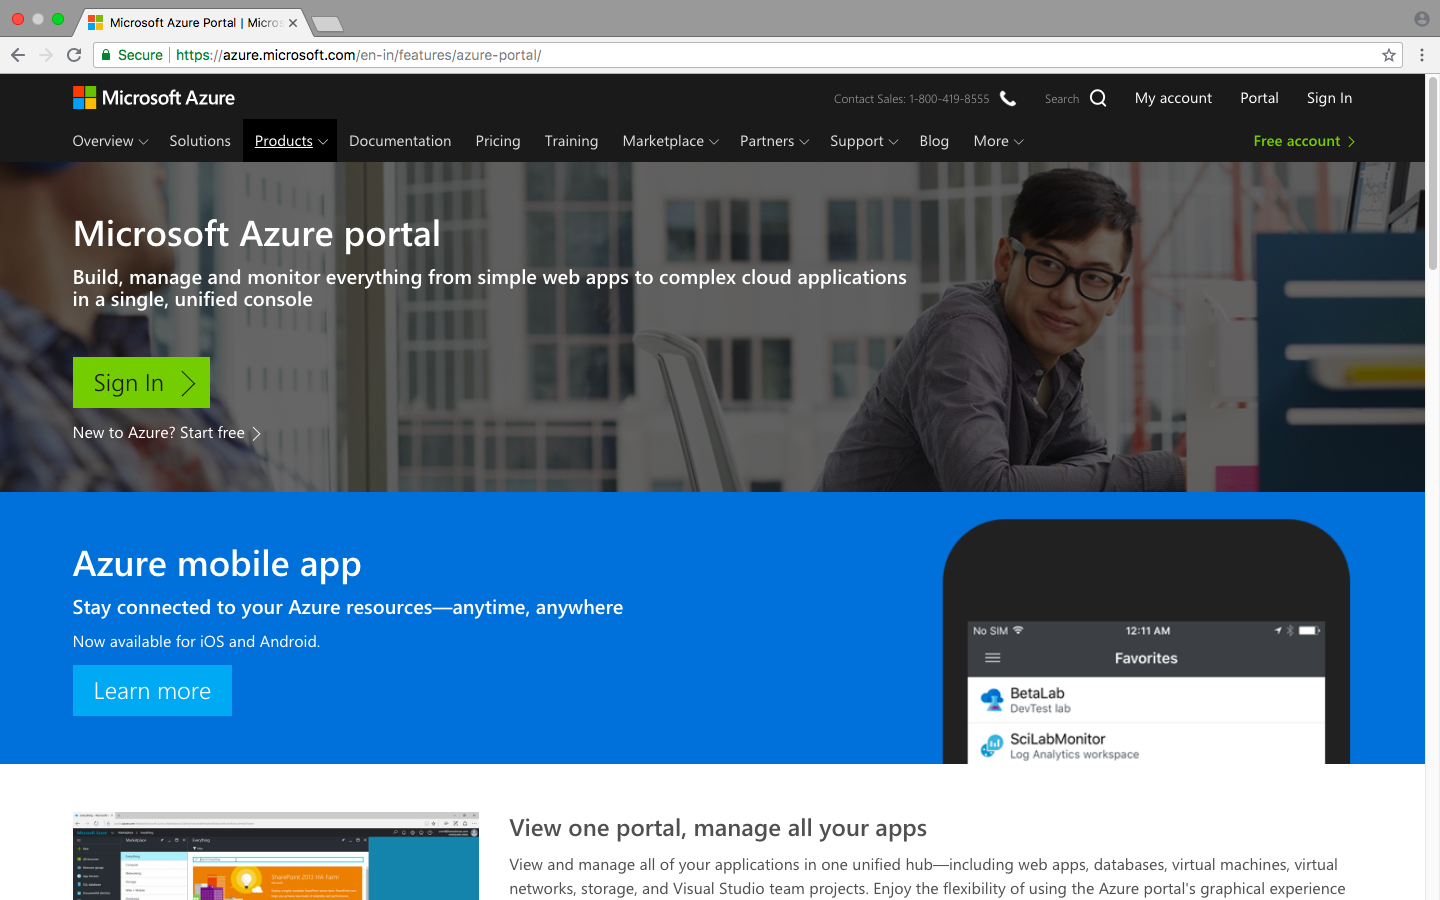Click the SciLabMonitor entry text

click(x=1074, y=746)
